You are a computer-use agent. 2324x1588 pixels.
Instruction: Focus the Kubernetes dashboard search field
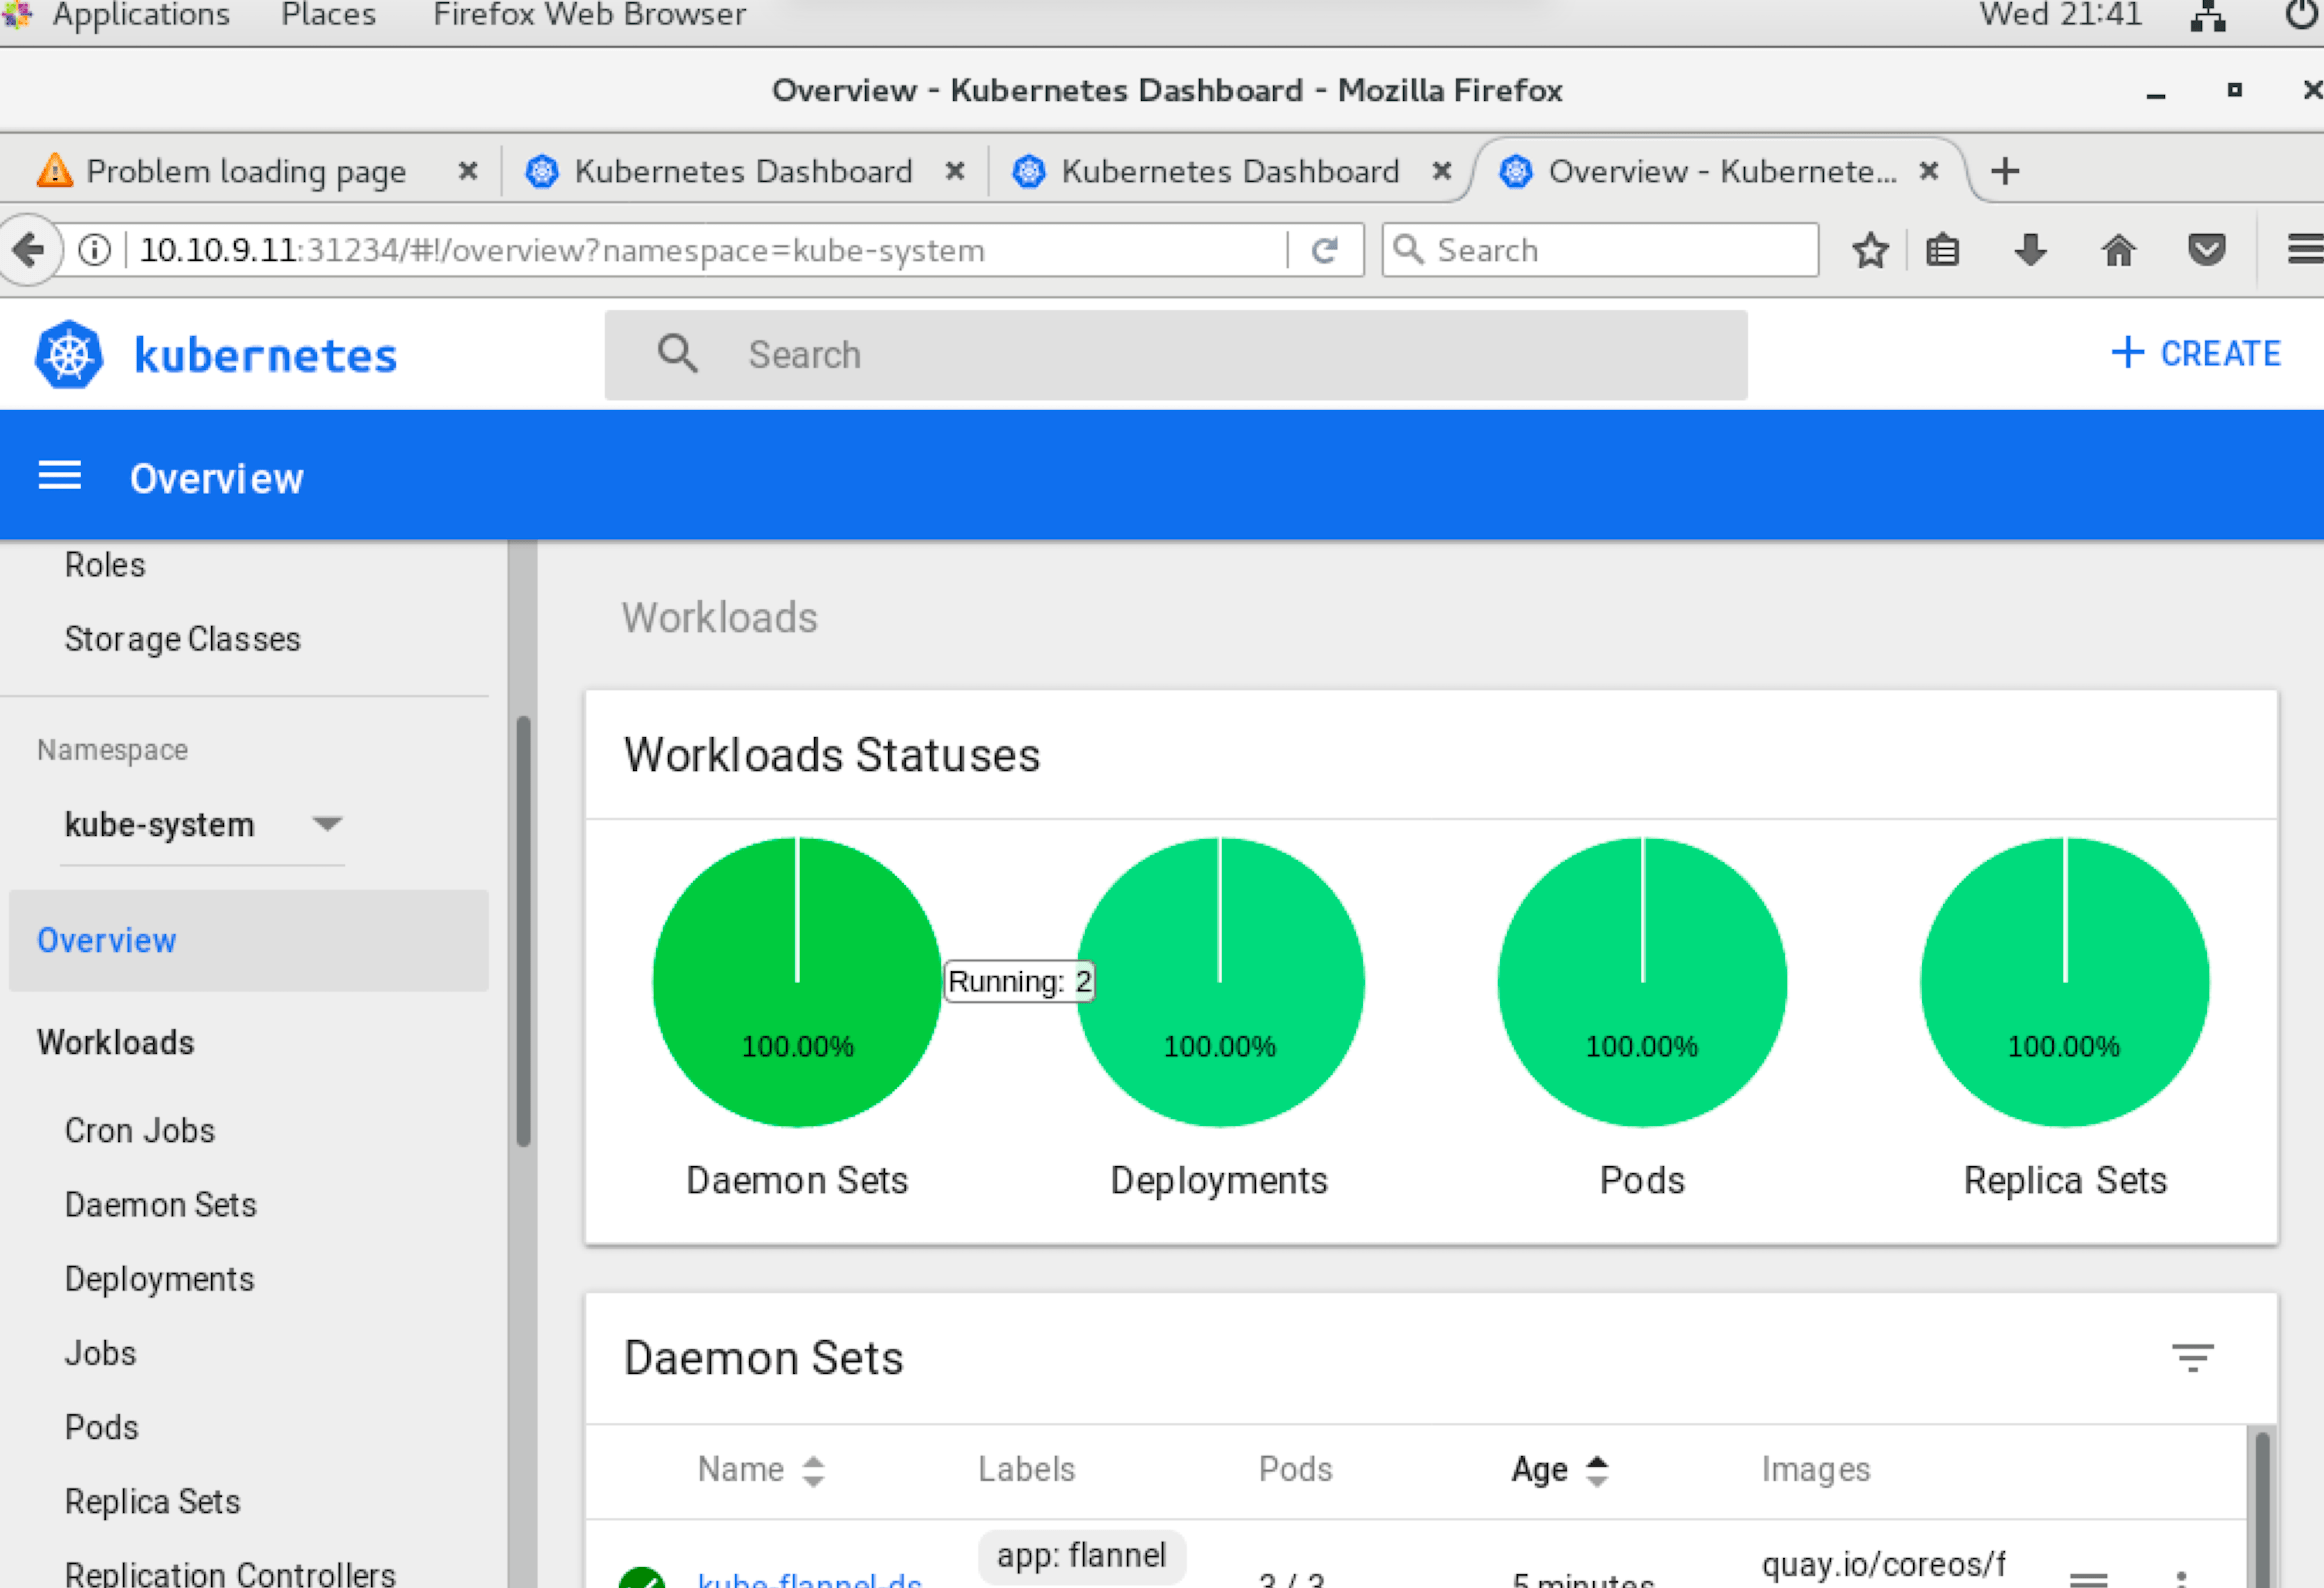(x=1176, y=355)
